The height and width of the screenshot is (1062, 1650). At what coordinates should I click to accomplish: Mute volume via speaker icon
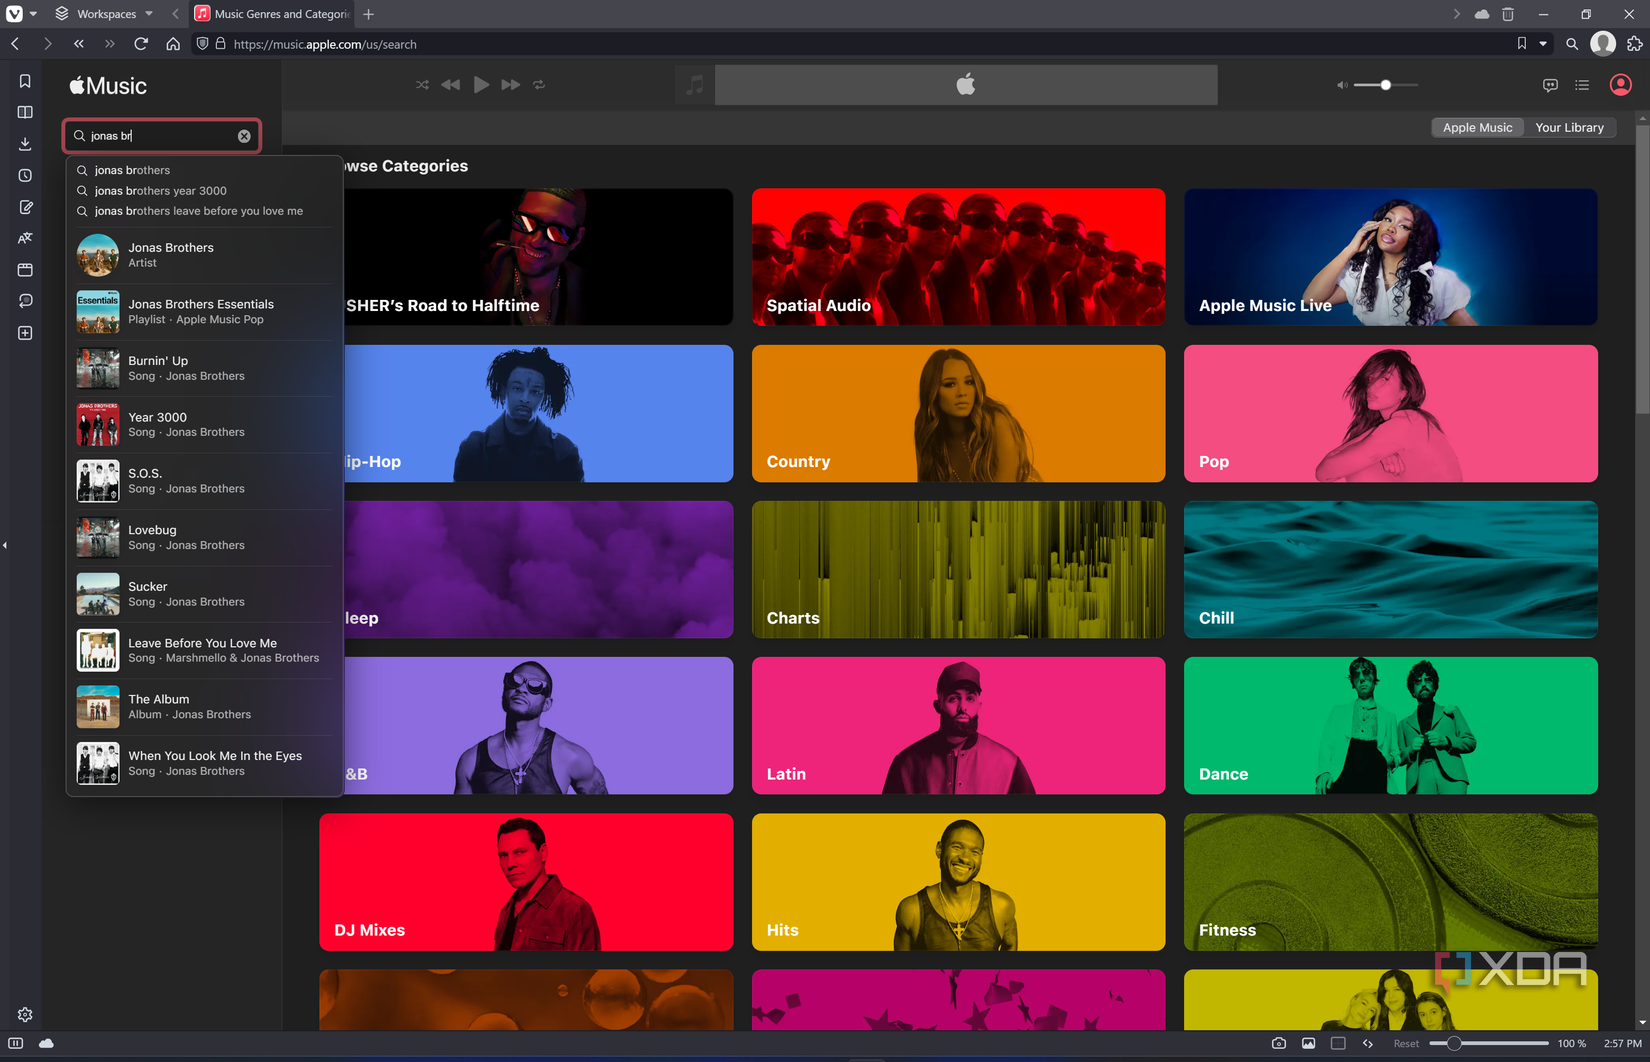[x=1342, y=85]
